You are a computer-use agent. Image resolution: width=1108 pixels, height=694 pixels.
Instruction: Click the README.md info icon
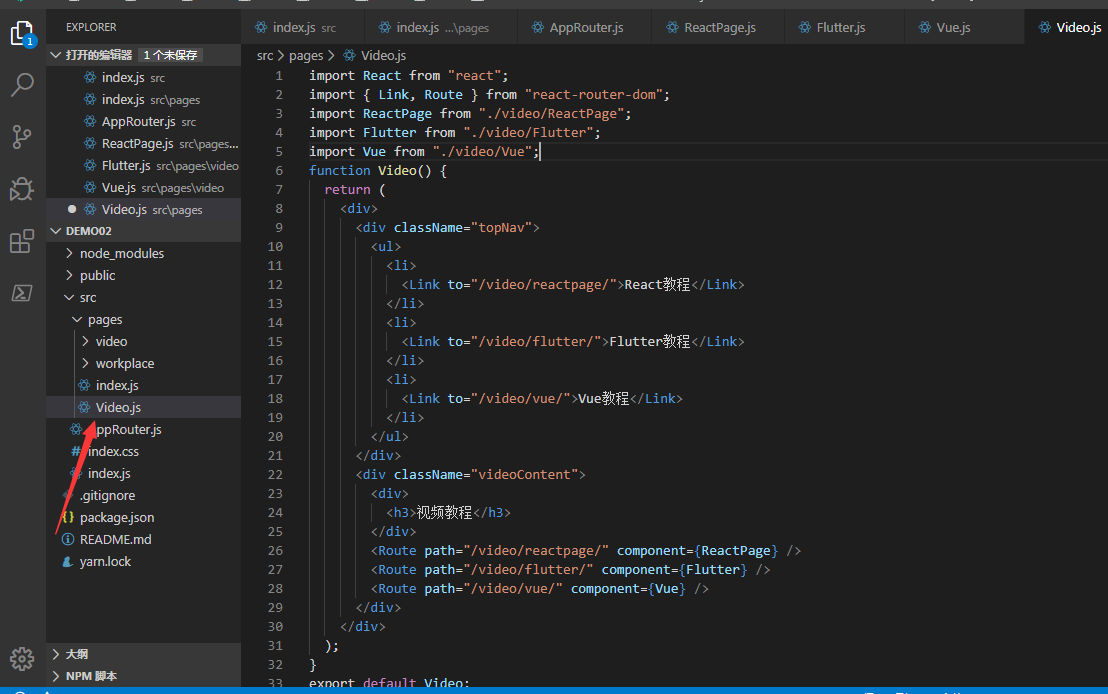coord(68,540)
